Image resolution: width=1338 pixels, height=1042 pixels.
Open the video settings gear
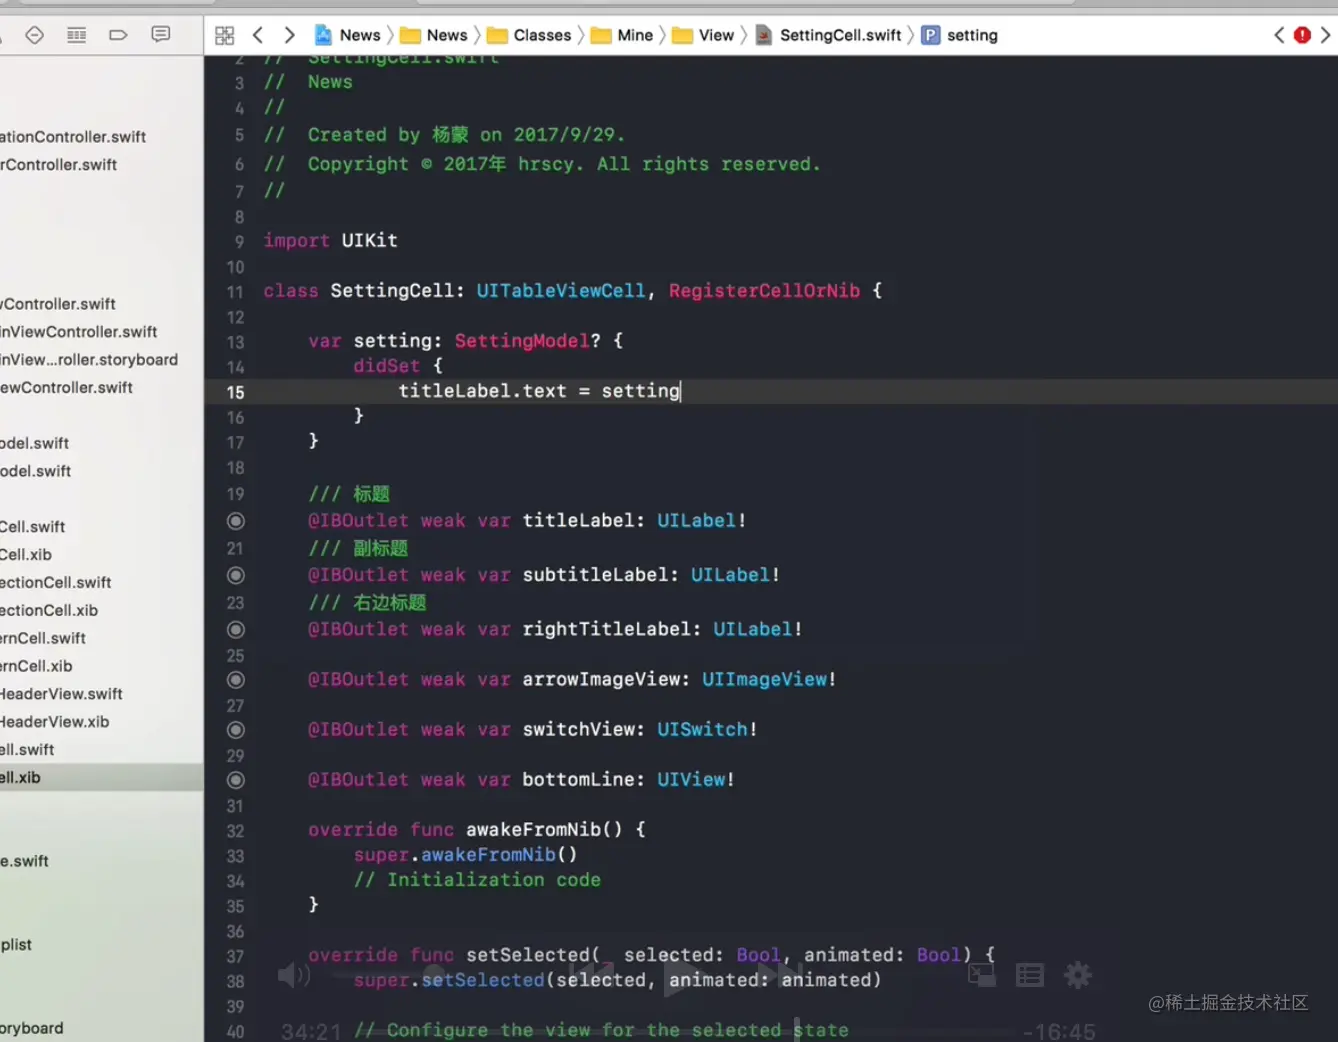point(1078,975)
